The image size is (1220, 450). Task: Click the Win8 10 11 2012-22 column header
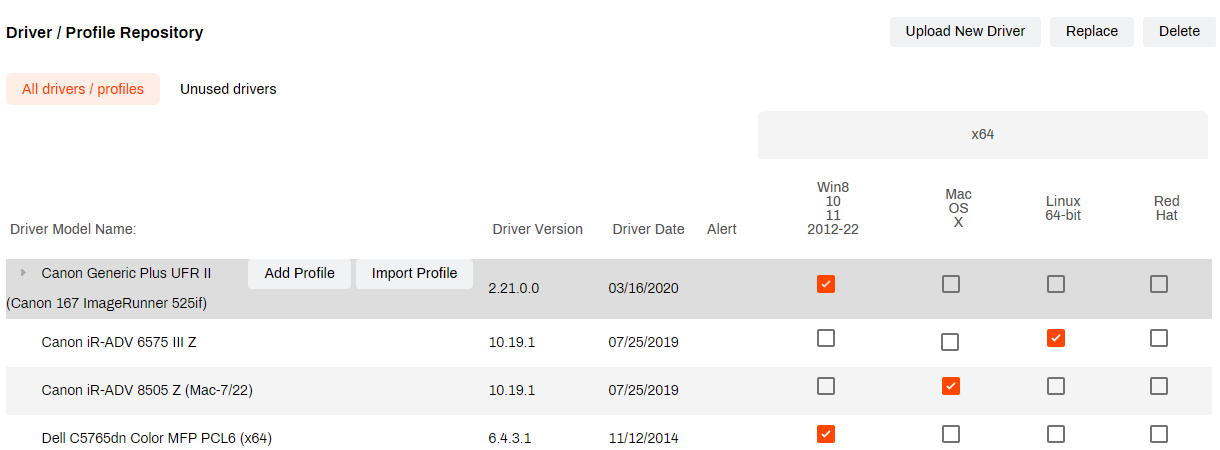[833, 208]
